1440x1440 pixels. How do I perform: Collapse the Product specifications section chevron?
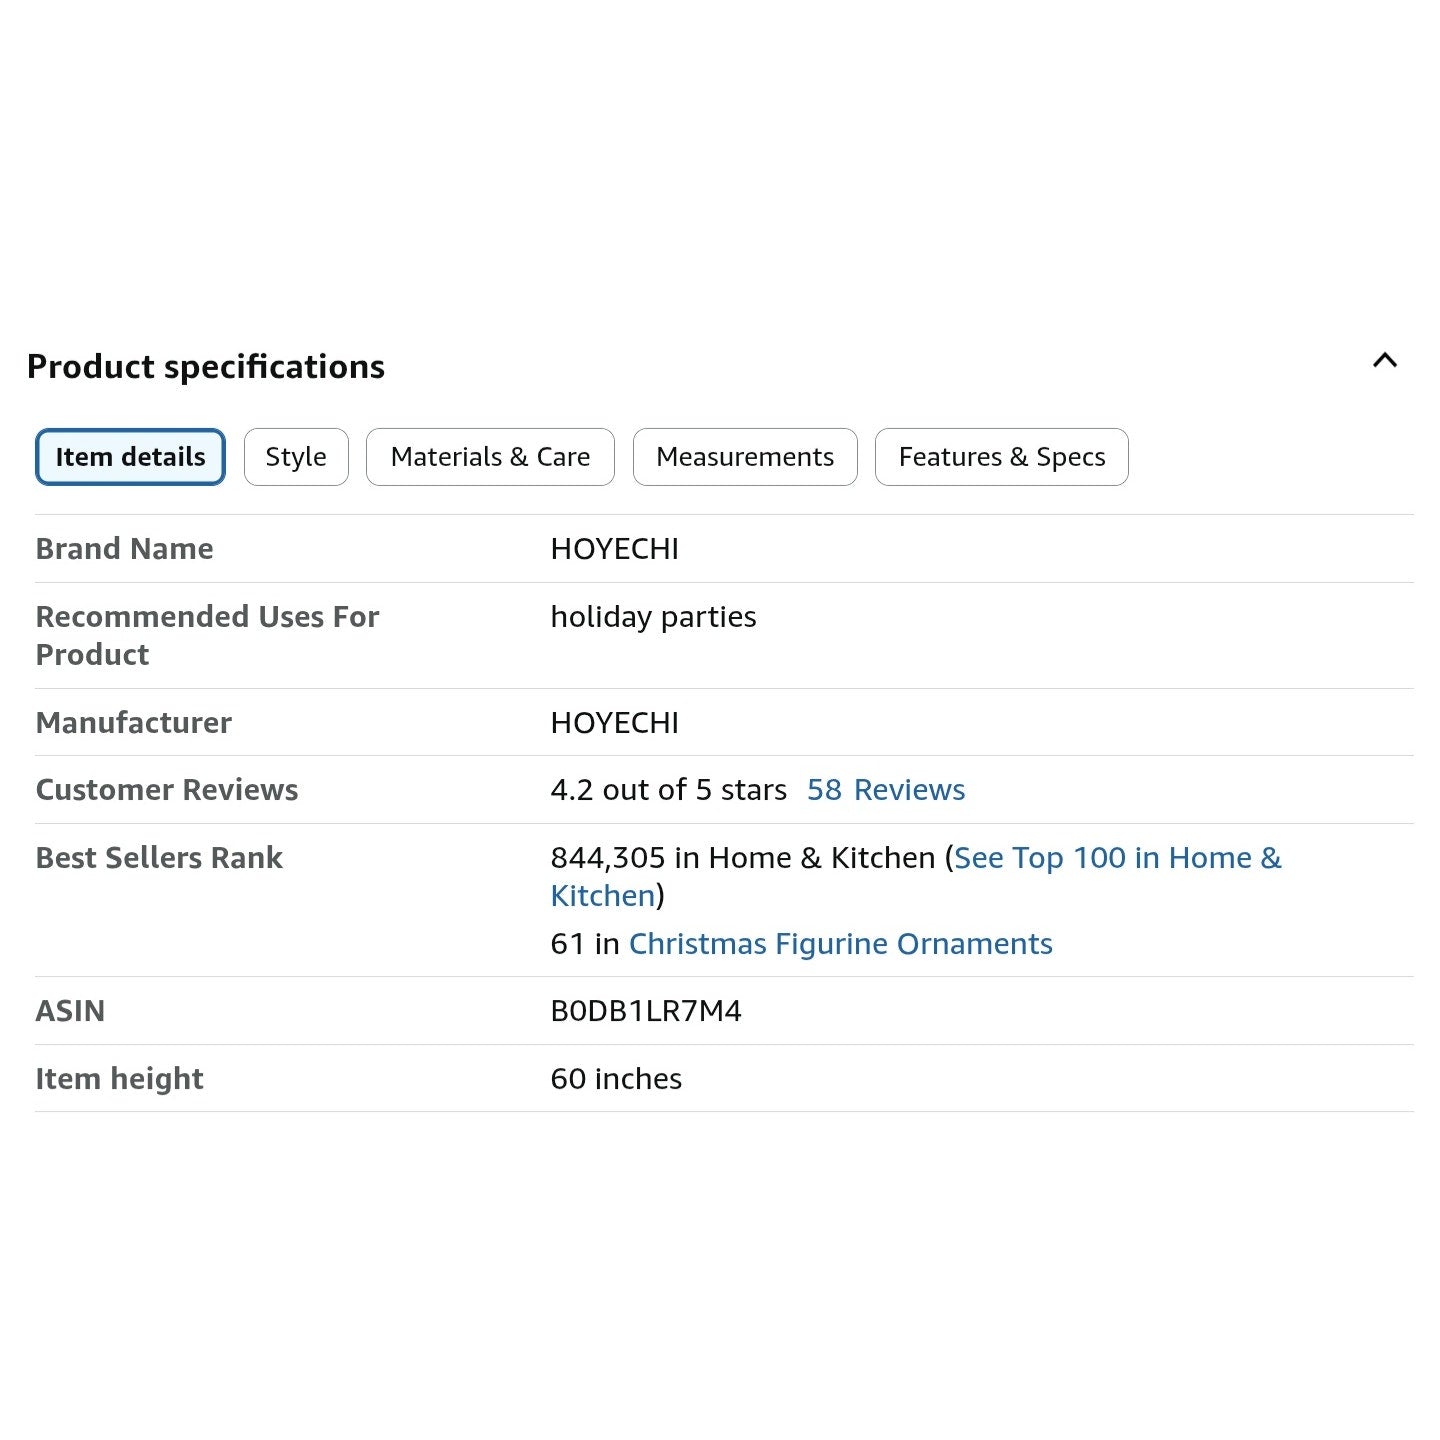pyautogui.click(x=1384, y=361)
